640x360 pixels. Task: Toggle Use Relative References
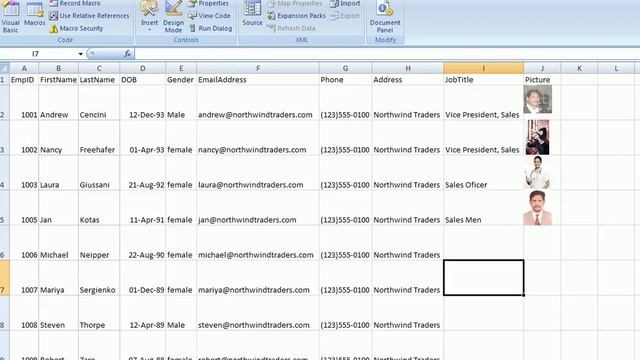pos(89,16)
